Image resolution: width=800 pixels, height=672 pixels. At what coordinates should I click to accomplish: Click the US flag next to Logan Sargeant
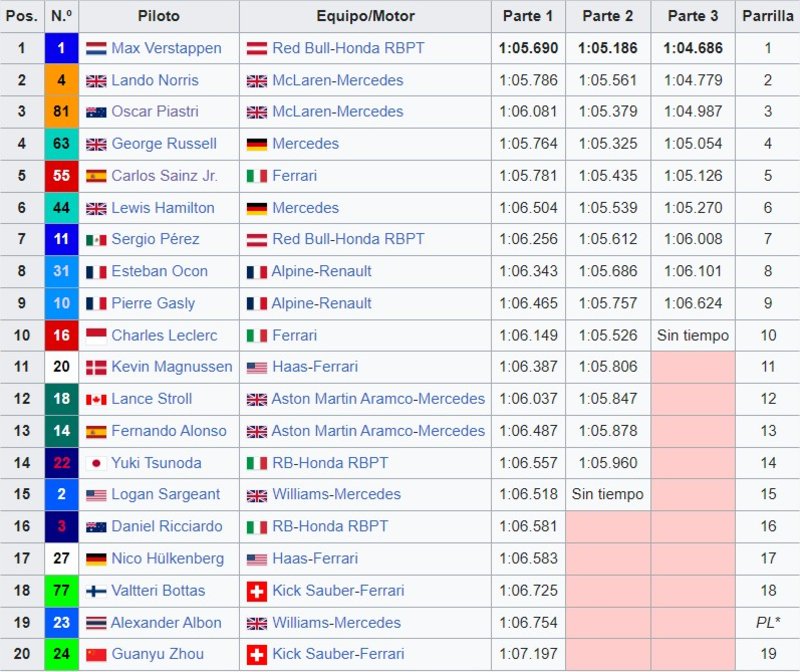click(96, 494)
